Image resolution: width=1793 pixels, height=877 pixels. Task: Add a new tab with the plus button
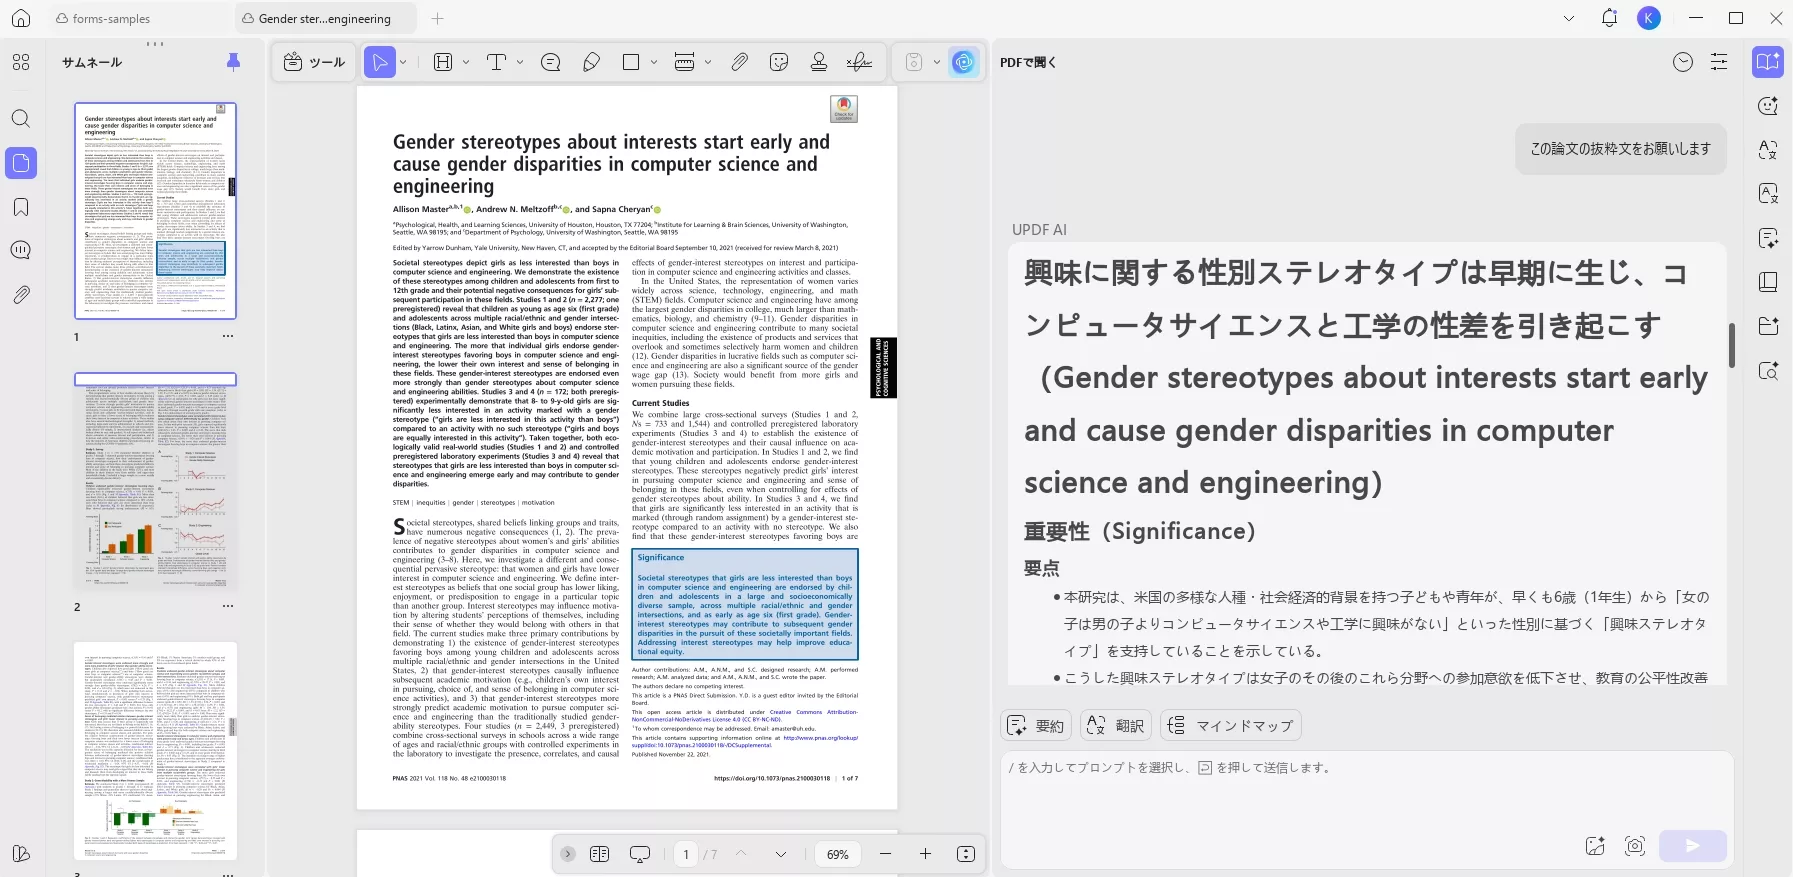point(438,18)
